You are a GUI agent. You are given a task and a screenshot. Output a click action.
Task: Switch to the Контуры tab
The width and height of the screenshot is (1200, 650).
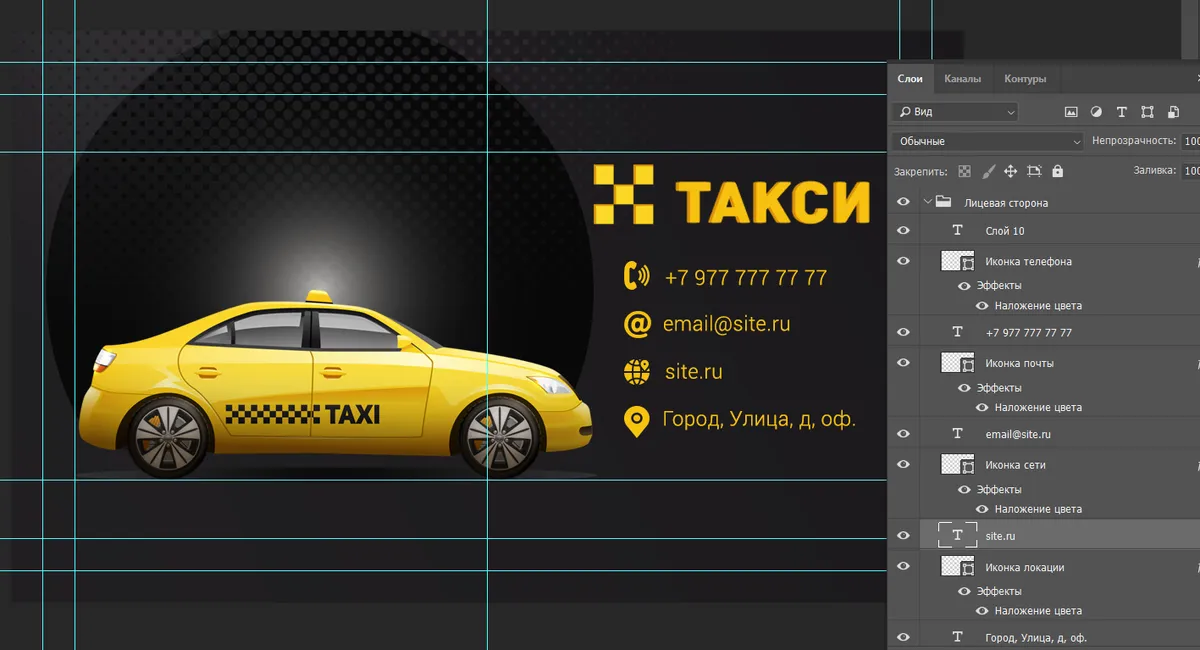click(1025, 79)
